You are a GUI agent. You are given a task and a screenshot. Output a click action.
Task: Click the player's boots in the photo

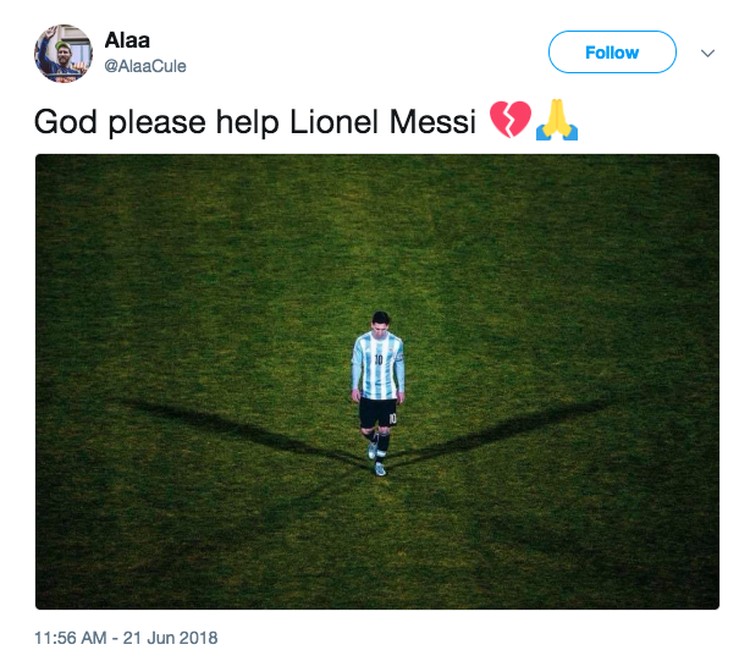(377, 460)
